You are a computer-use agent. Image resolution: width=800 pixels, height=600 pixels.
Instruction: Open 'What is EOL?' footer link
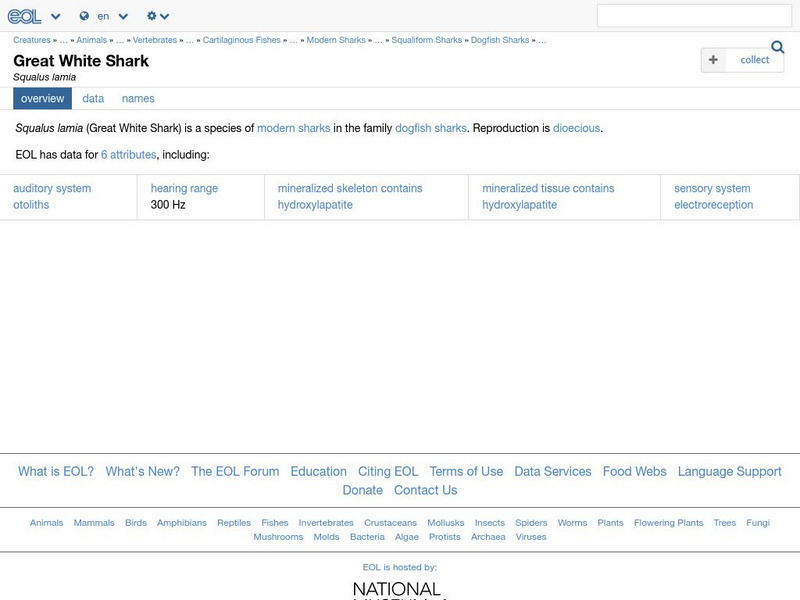56,471
